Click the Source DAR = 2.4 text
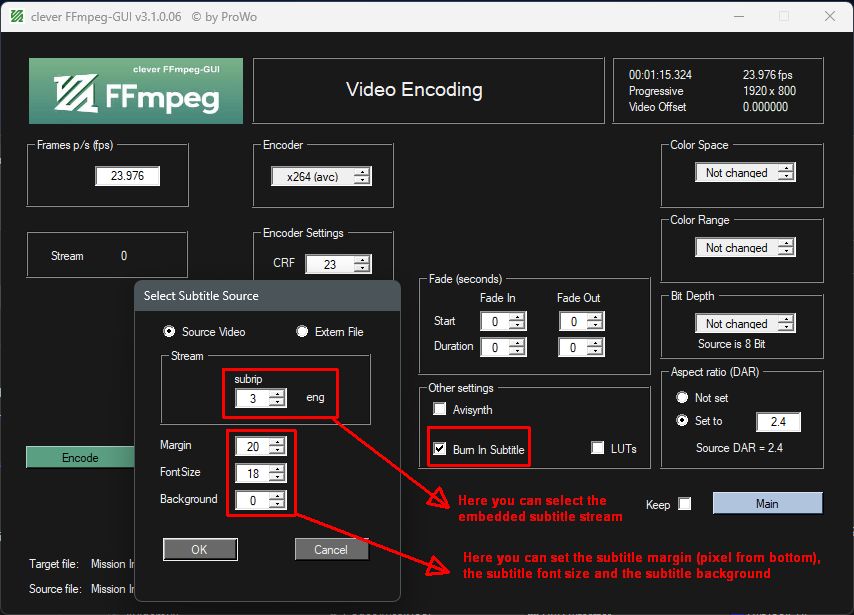Viewport: 854px width, 615px height. [x=739, y=448]
